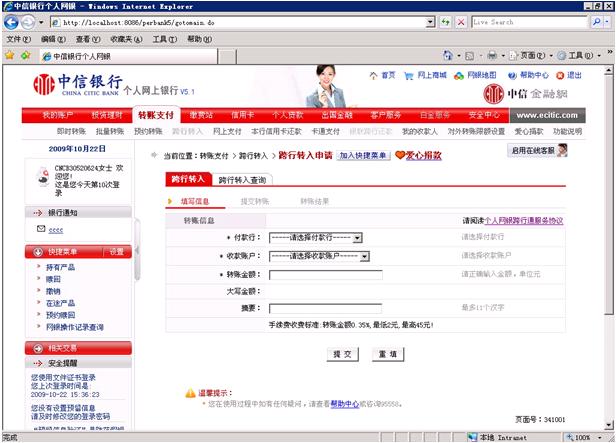Open the Favorites Center star icon
616x443 pixels.
click(10, 55)
